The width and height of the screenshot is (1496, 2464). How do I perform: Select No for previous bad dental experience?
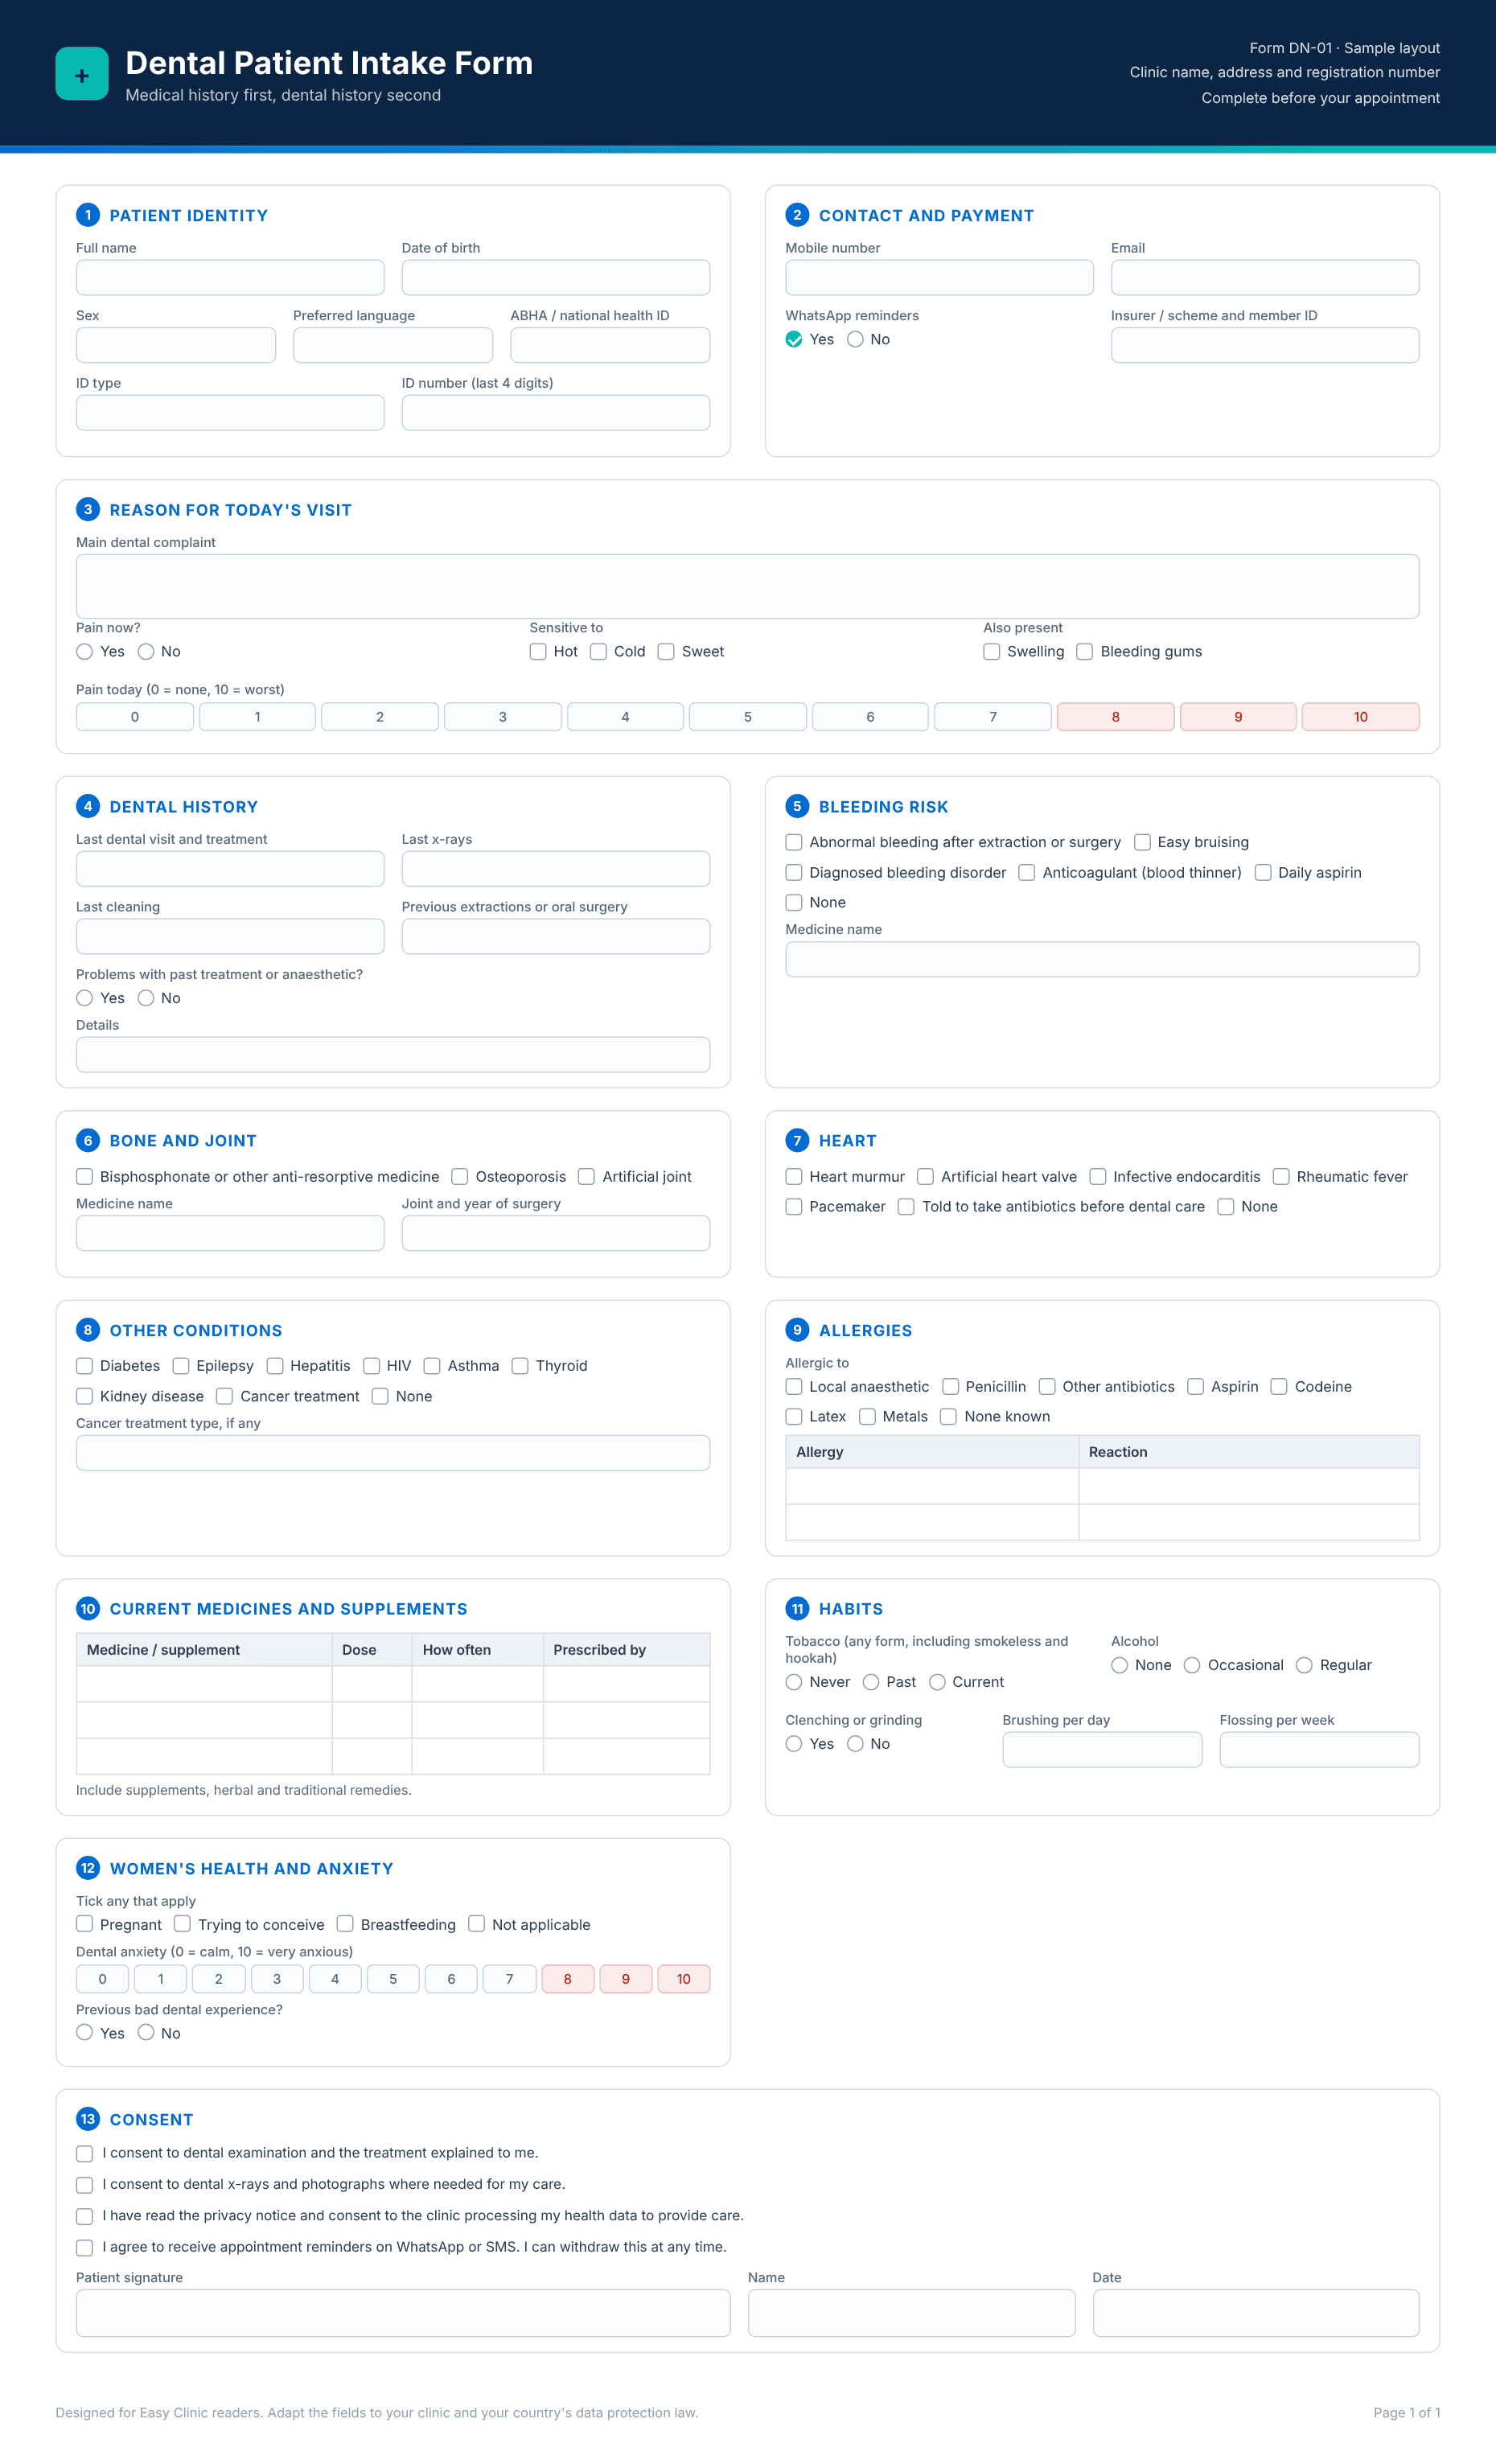146,2033
